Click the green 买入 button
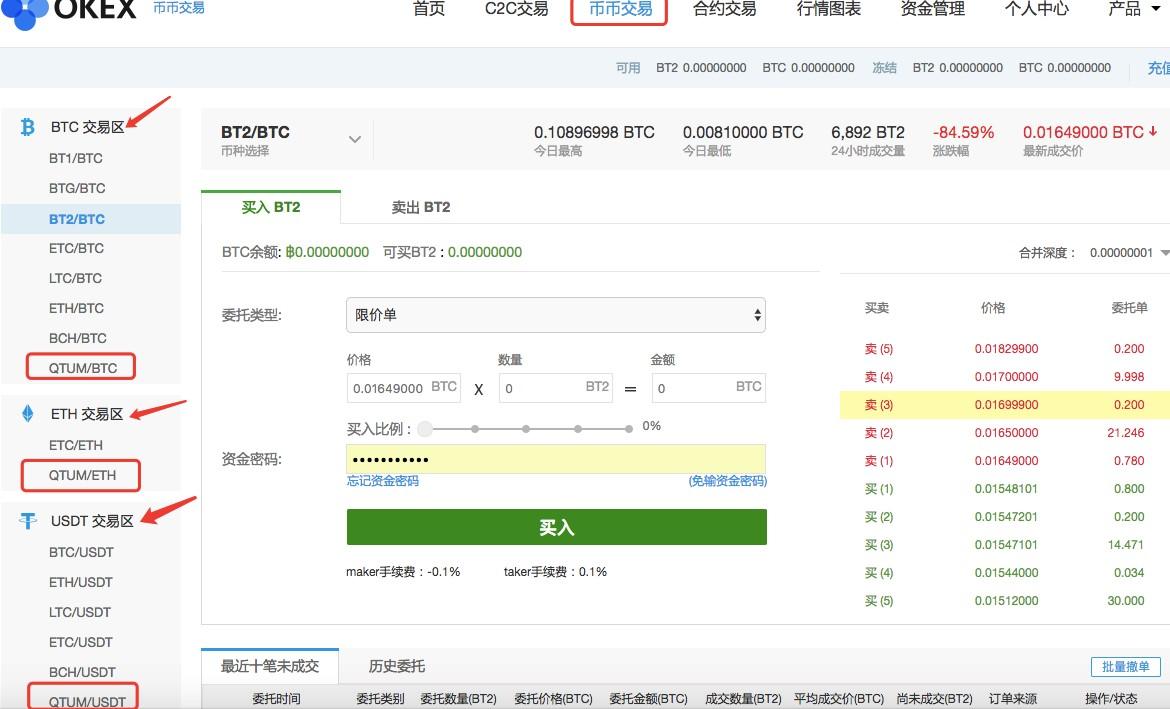The height and width of the screenshot is (709, 1170). tap(557, 527)
